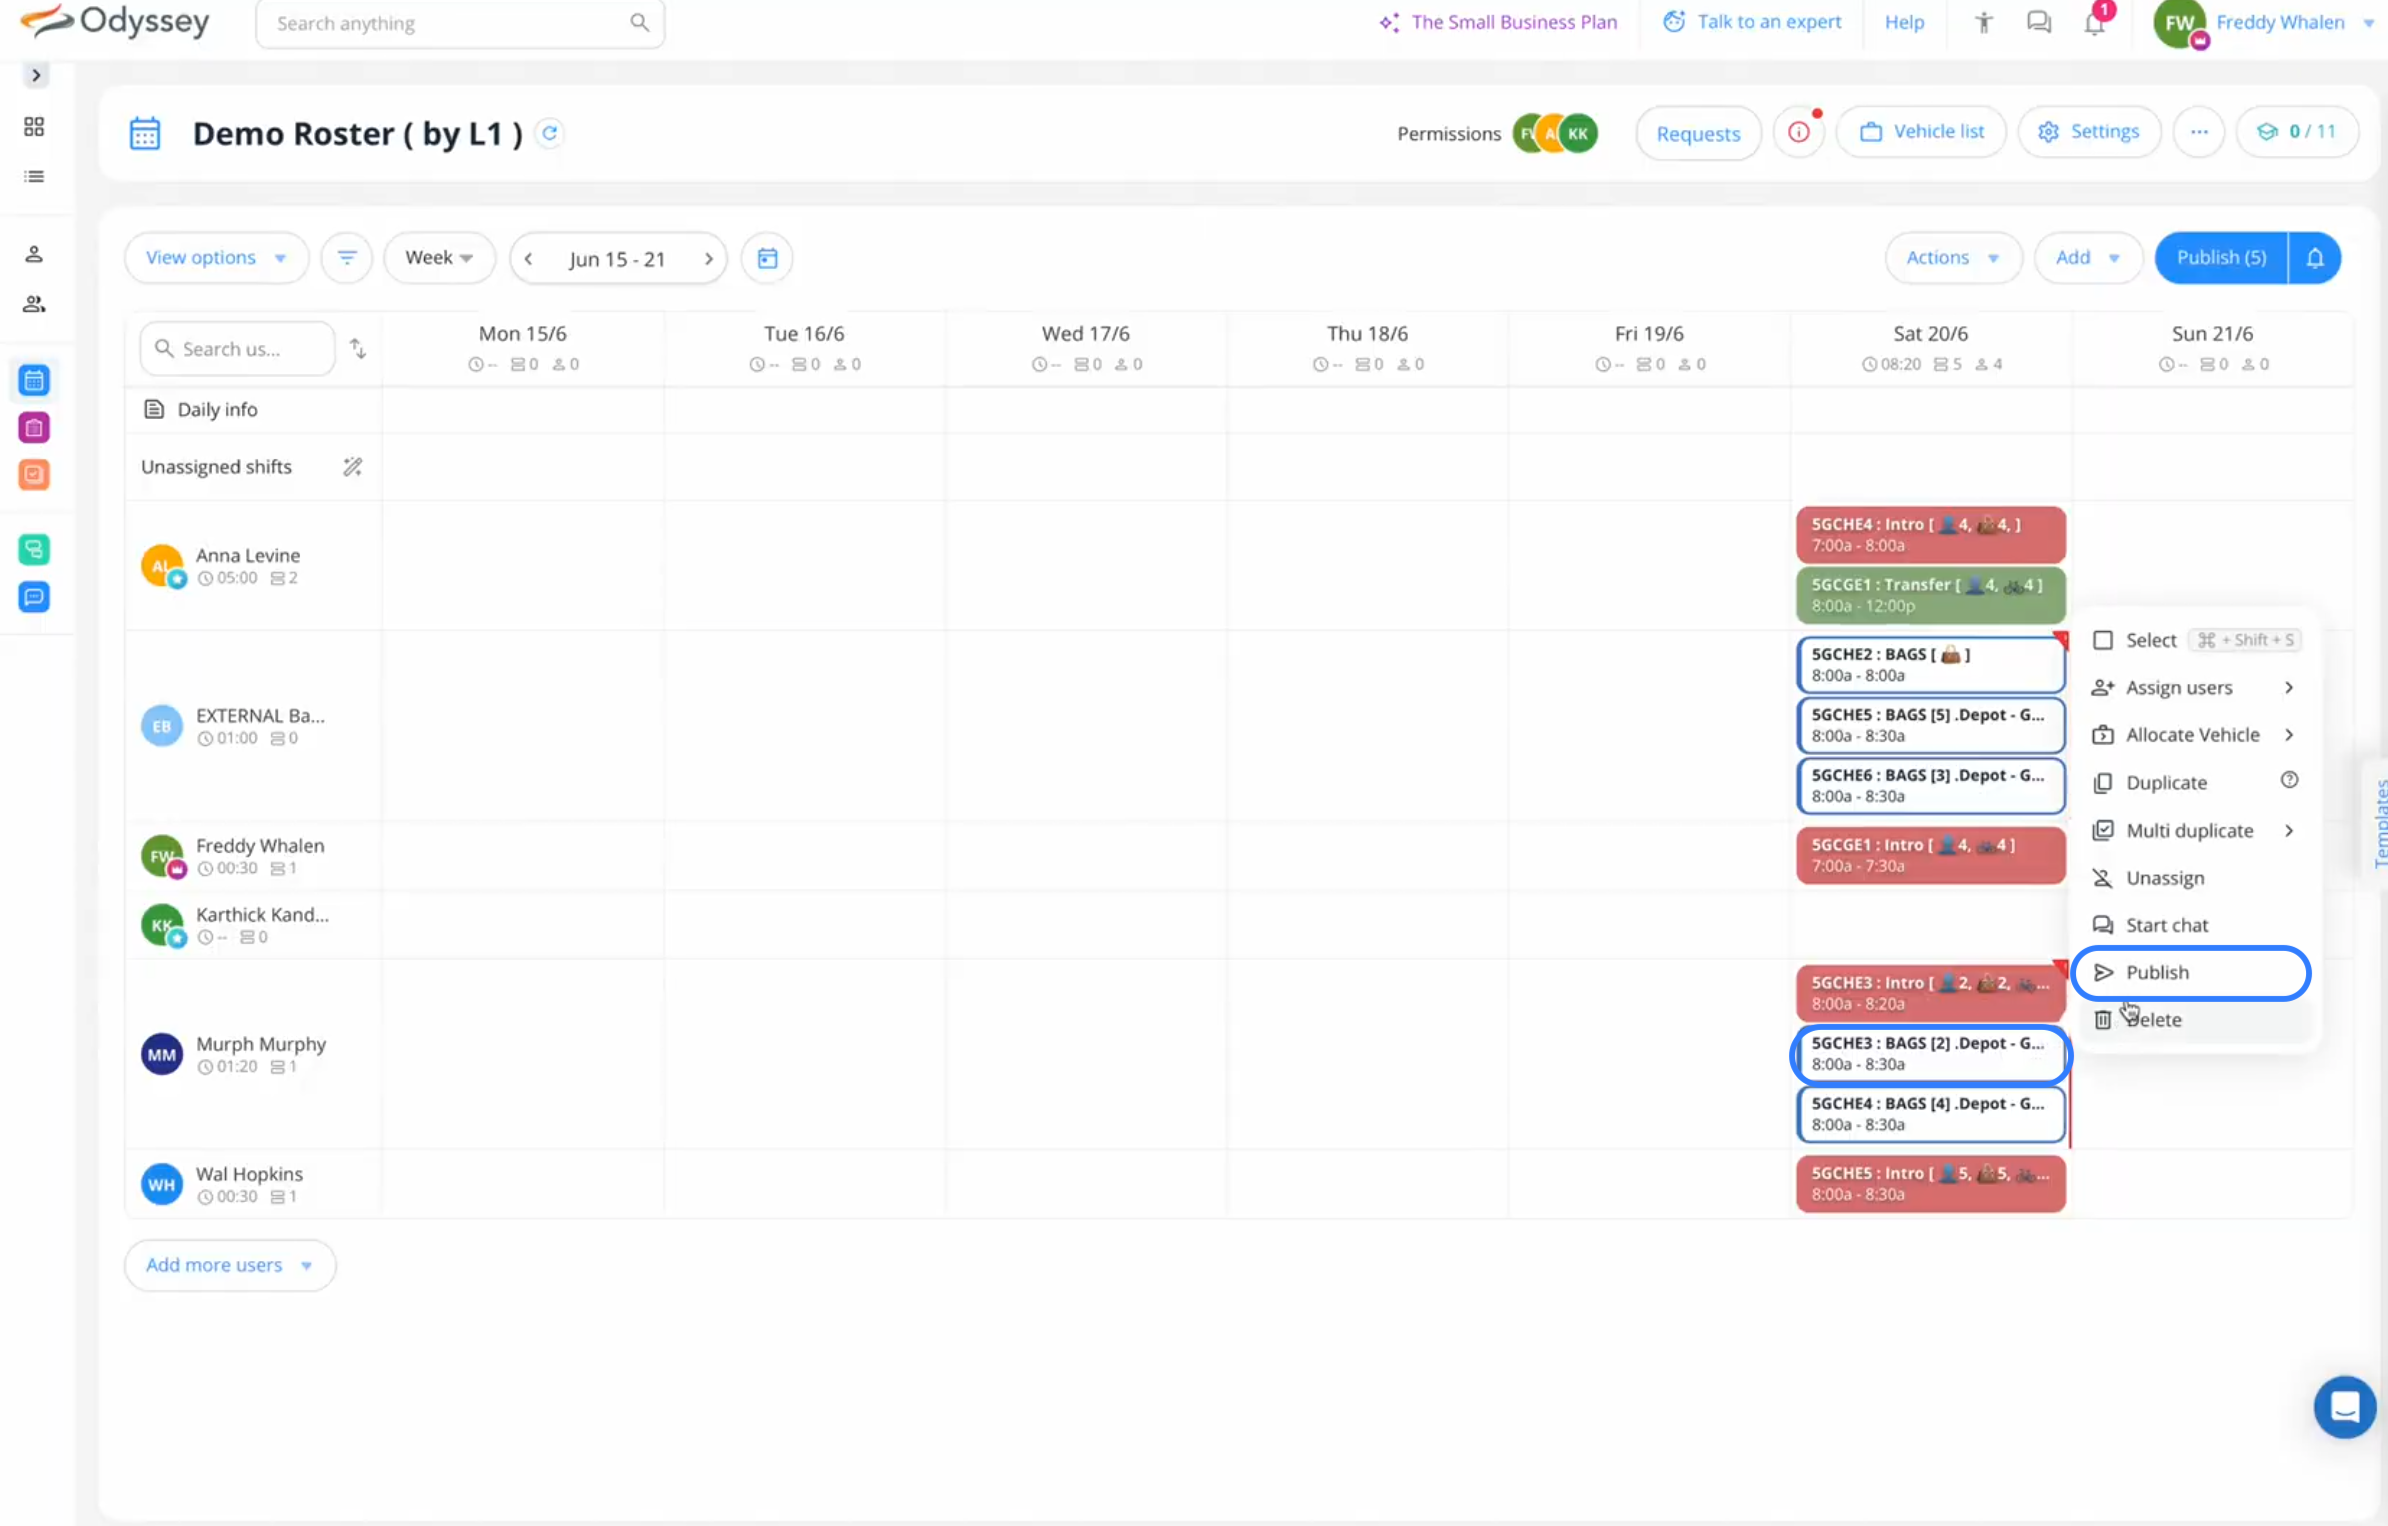Tick the Select checkbox in context menu
This screenshot has width=2388, height=1526.
click(2103, 640)
